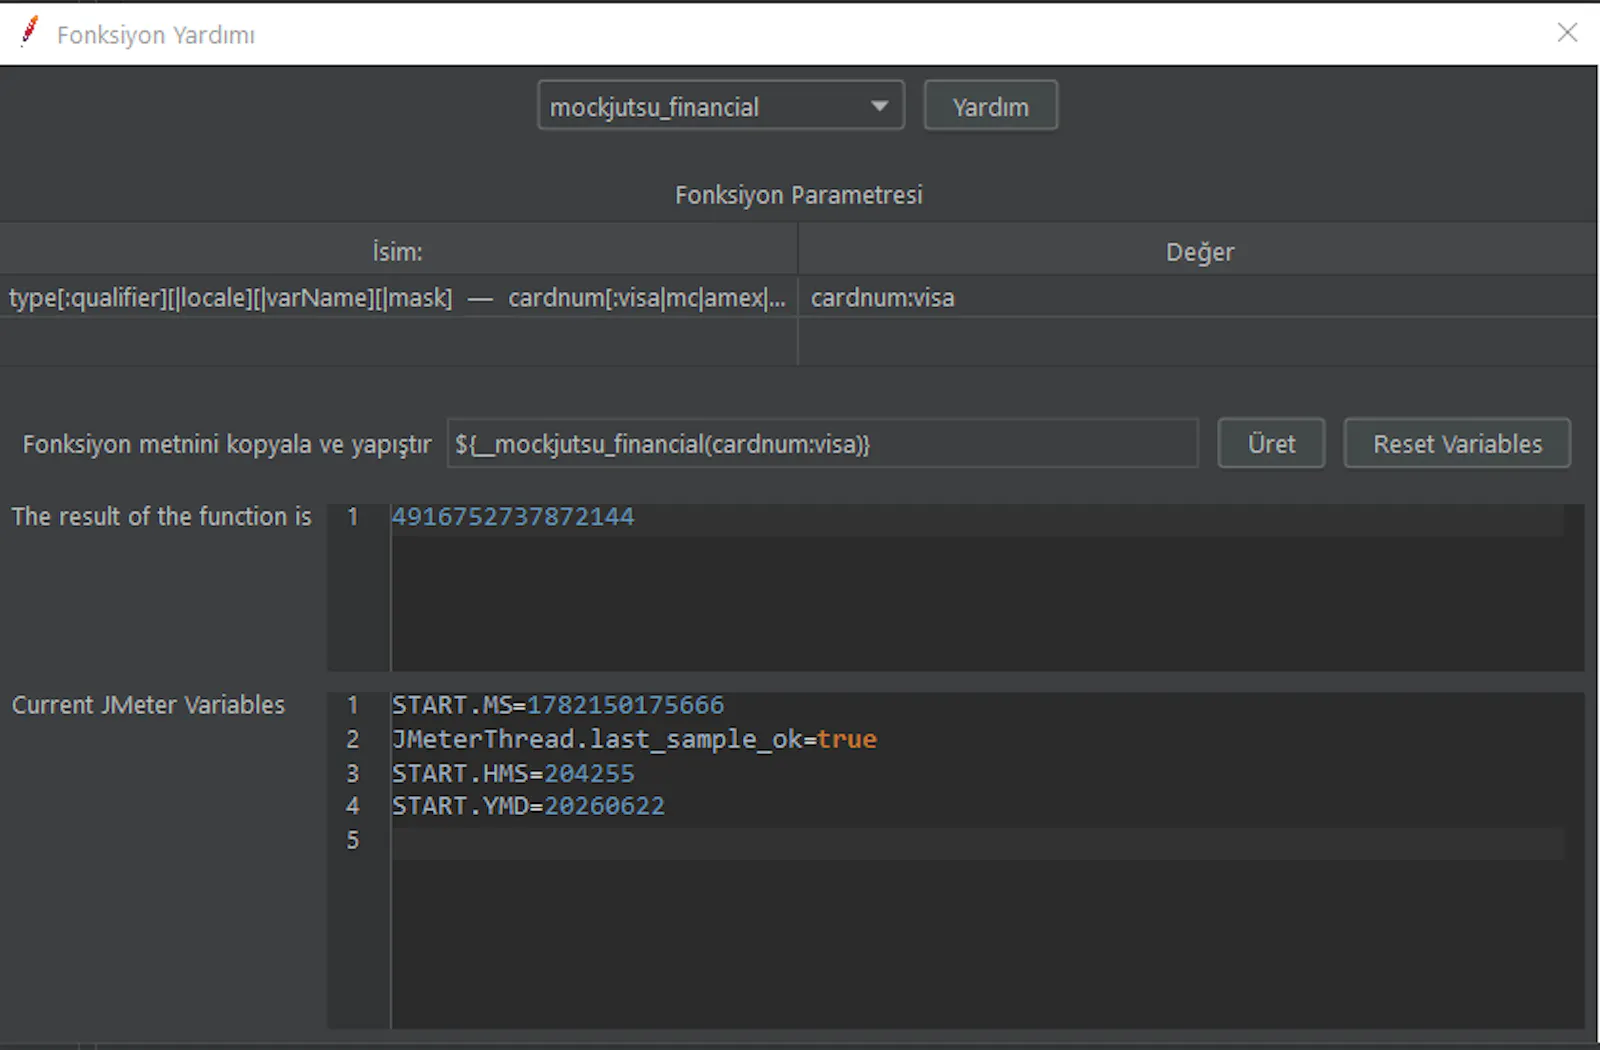
Task: Click the START.YMD=20260622 line
Action: (x=528, y=806)
